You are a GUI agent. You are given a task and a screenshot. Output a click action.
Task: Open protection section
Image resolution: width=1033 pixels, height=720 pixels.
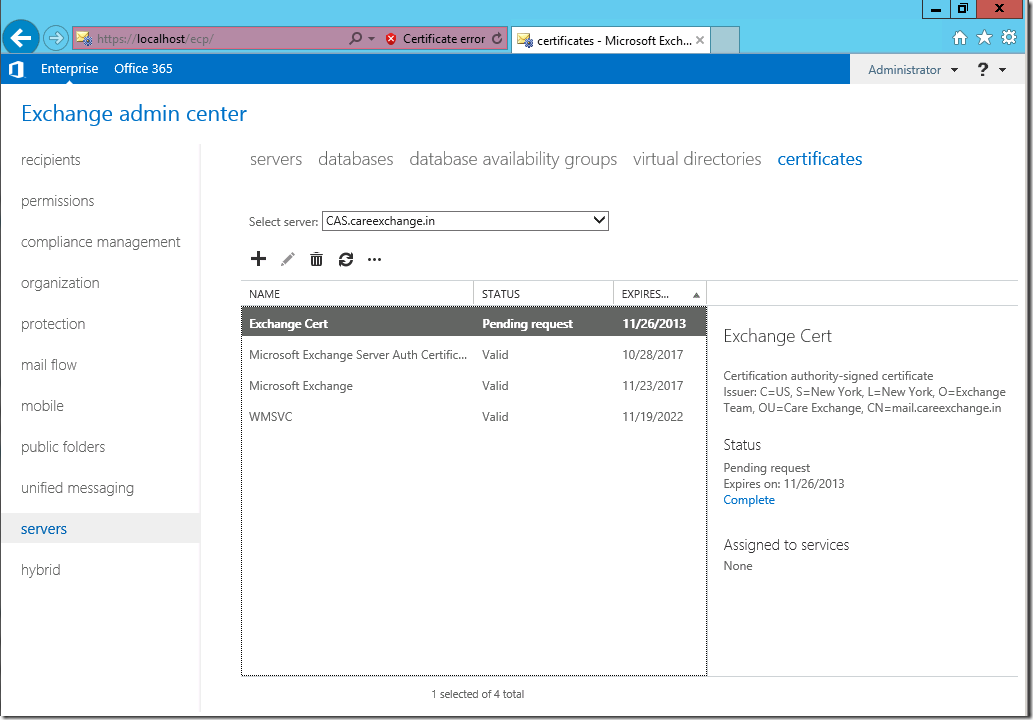pyautogui.click(x=53, y=324)
